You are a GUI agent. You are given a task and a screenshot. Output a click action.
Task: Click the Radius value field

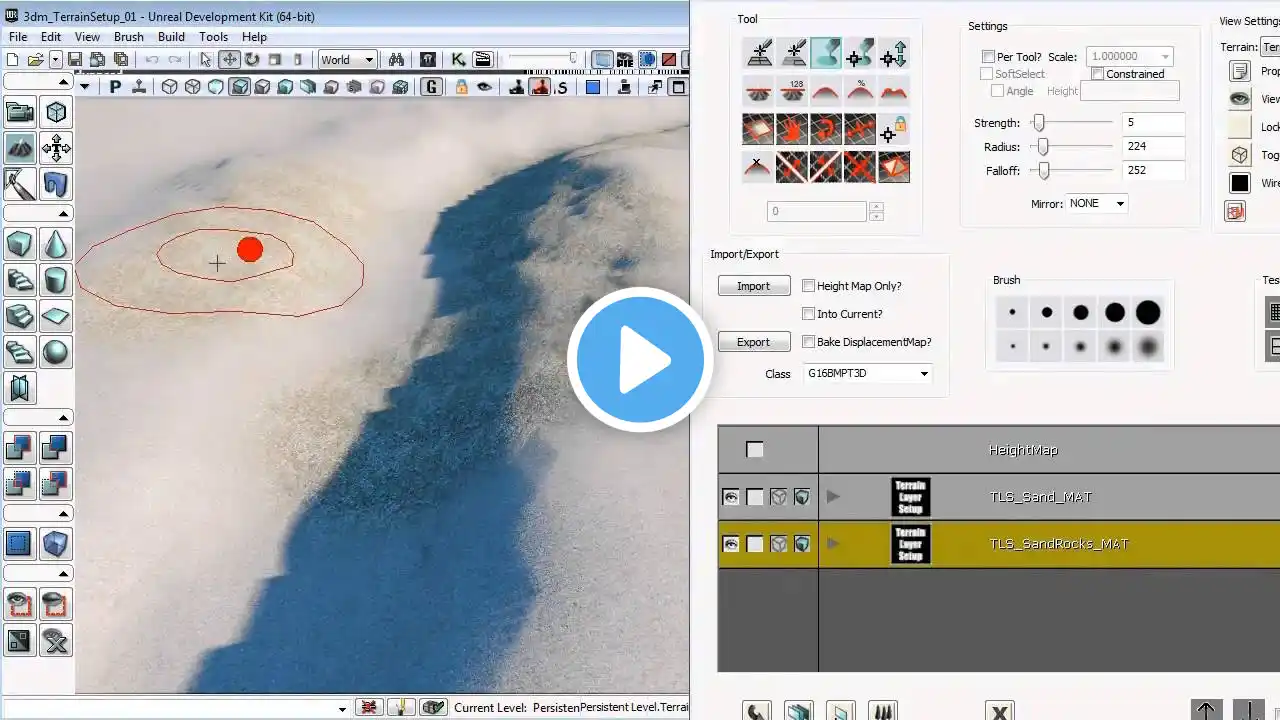tap(1153, 147)
